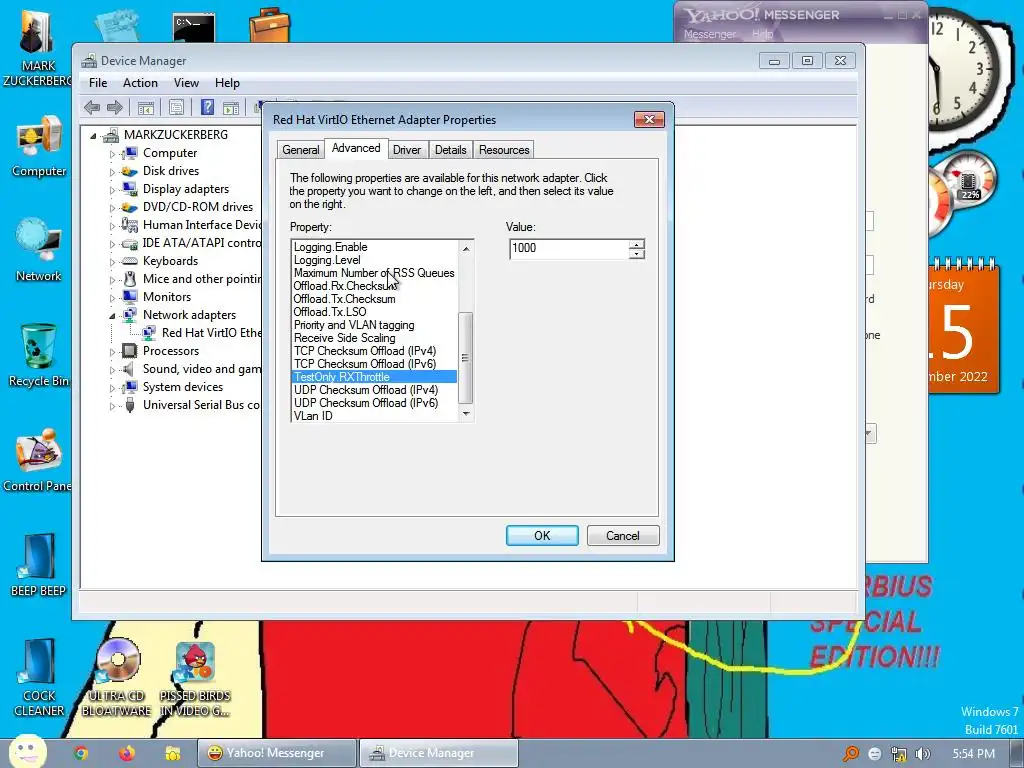Screen dimensions: 1024x768
Task: Expand the Keyboards node
Action: [x=112, y=262]
